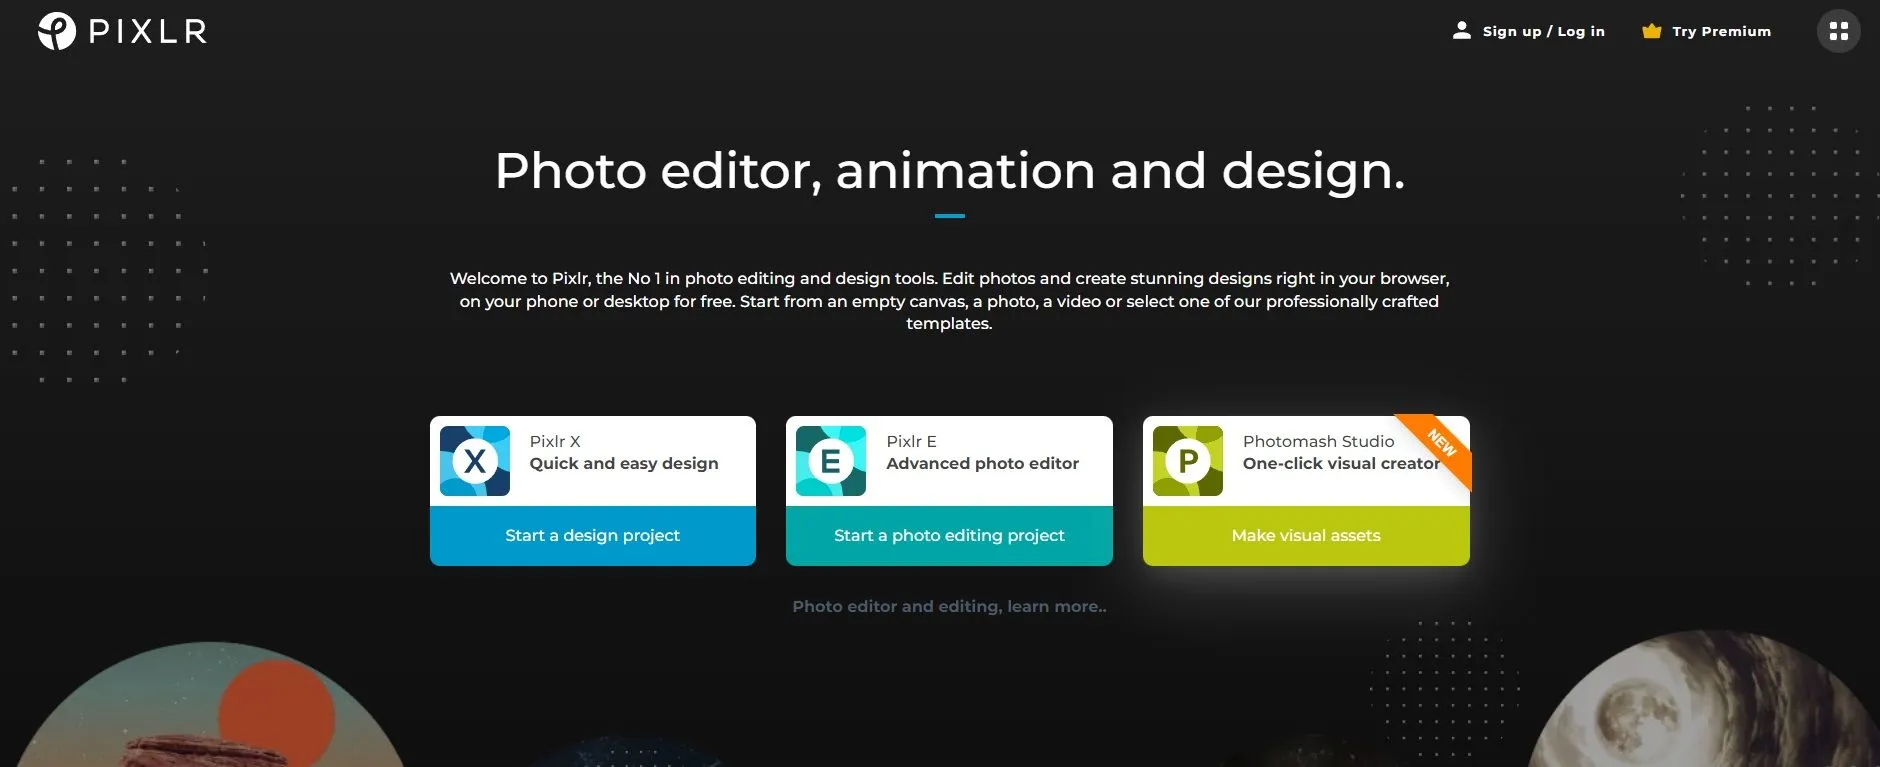
Task: Click the Photomash Studio P icon
Action: (1188, 461)
